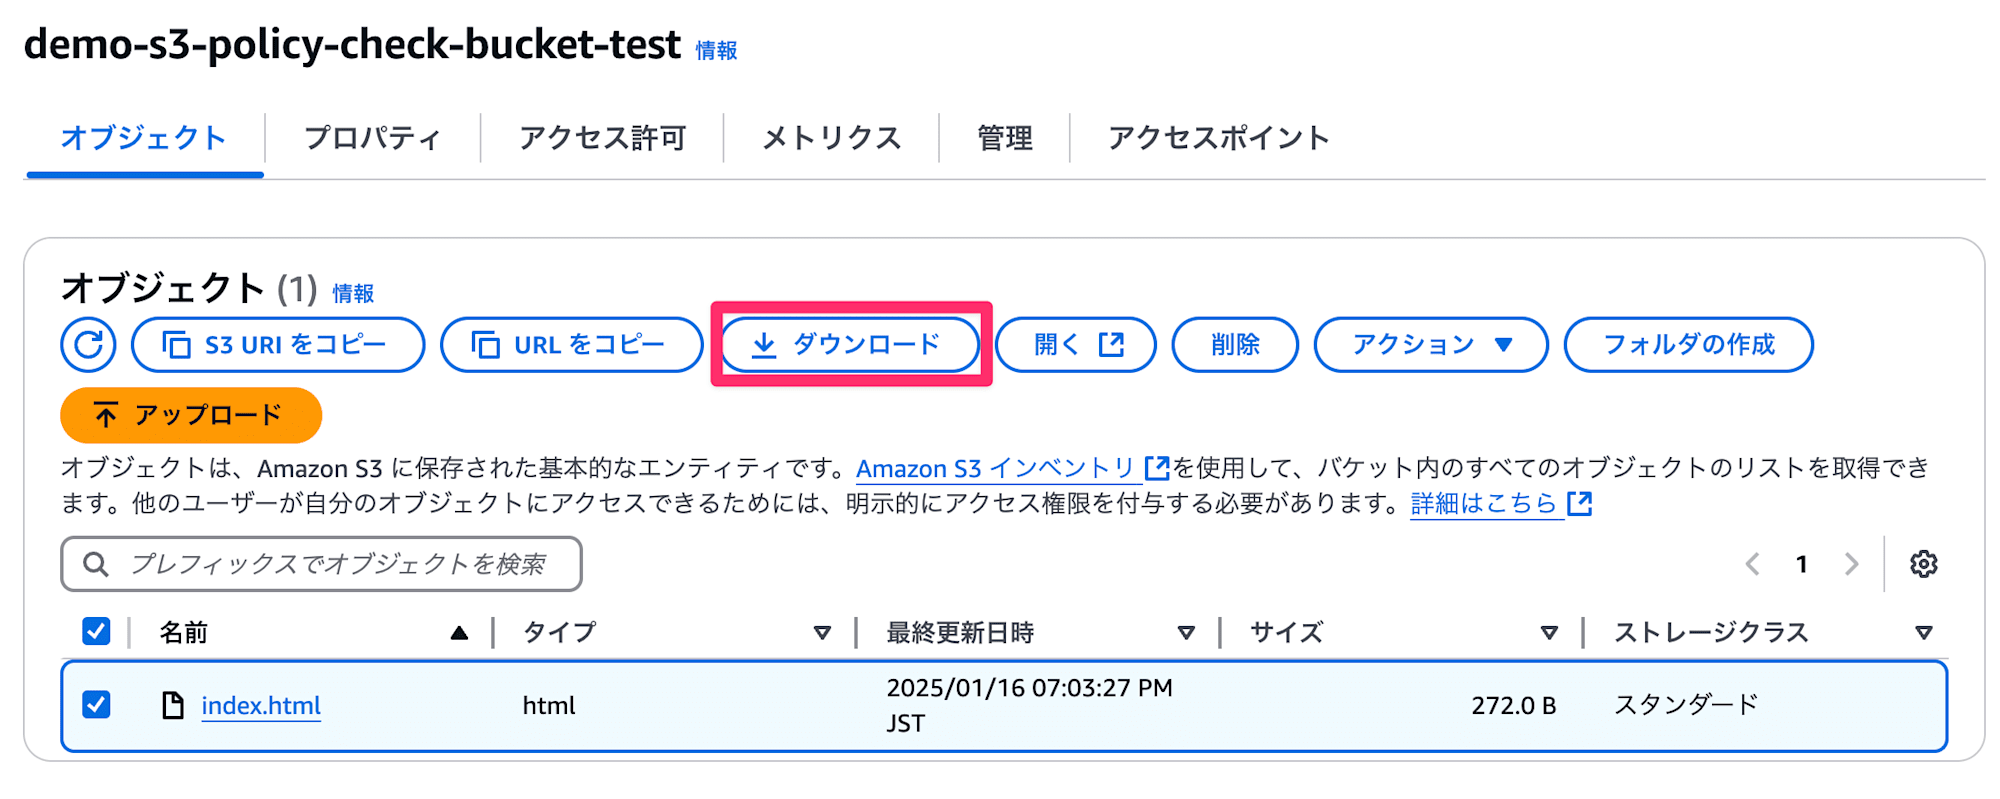The width and height of the screenshot is (2000, 799).
Task: Go to next page arrow
Action: (1851, 564)
